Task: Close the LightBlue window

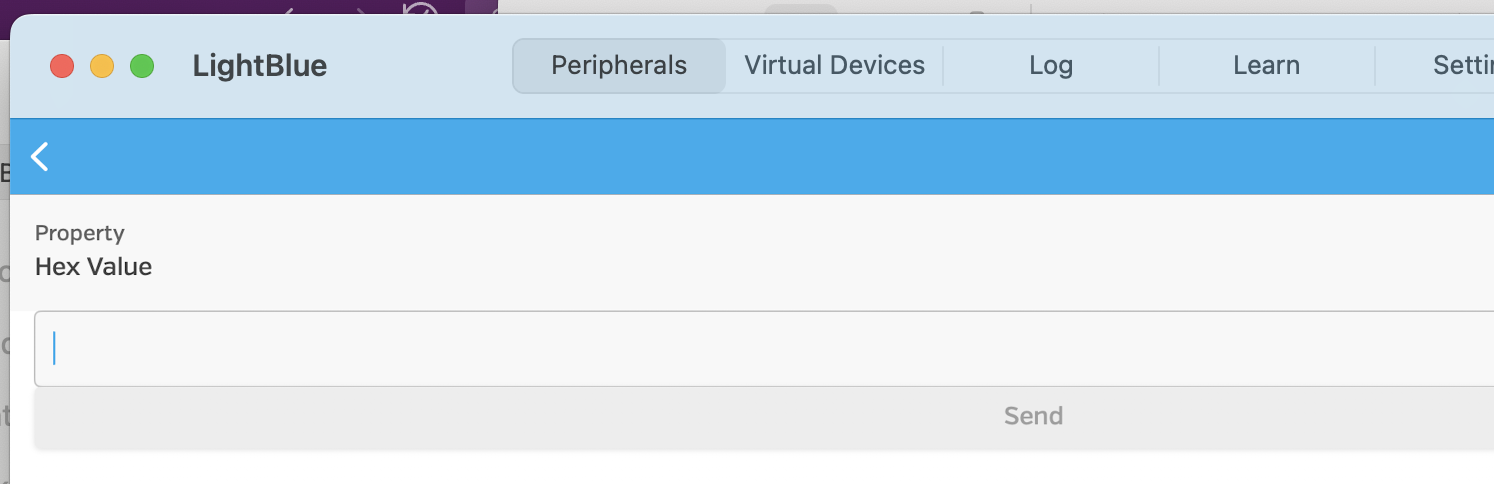Action: click(x=62, y=67)
